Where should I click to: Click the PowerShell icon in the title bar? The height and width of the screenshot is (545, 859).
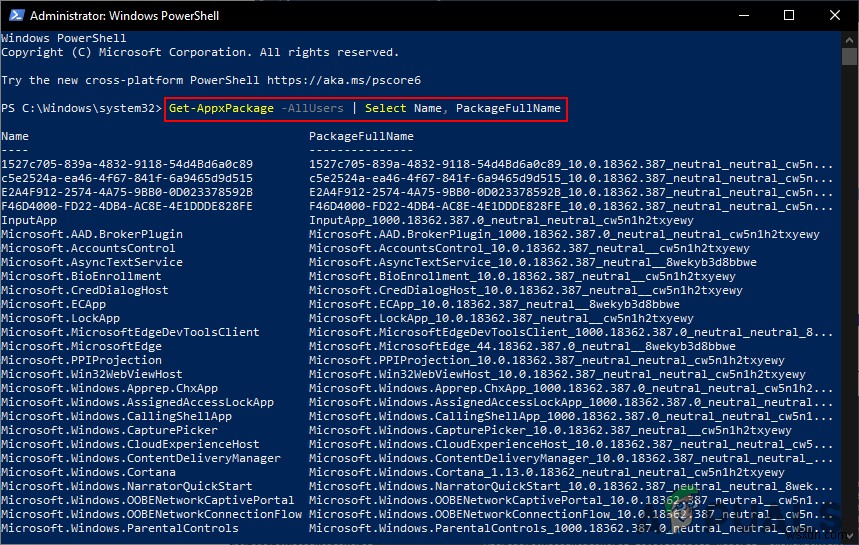15,15
